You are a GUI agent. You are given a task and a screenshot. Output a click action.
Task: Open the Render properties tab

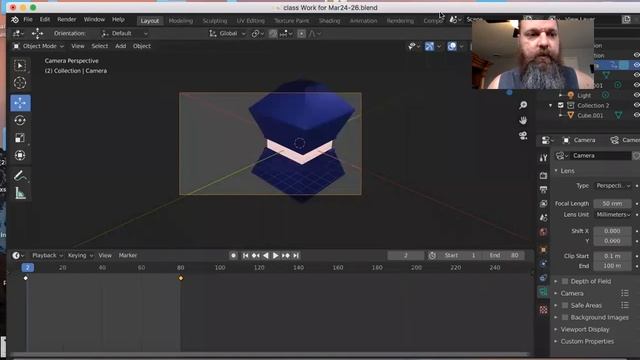543,176
